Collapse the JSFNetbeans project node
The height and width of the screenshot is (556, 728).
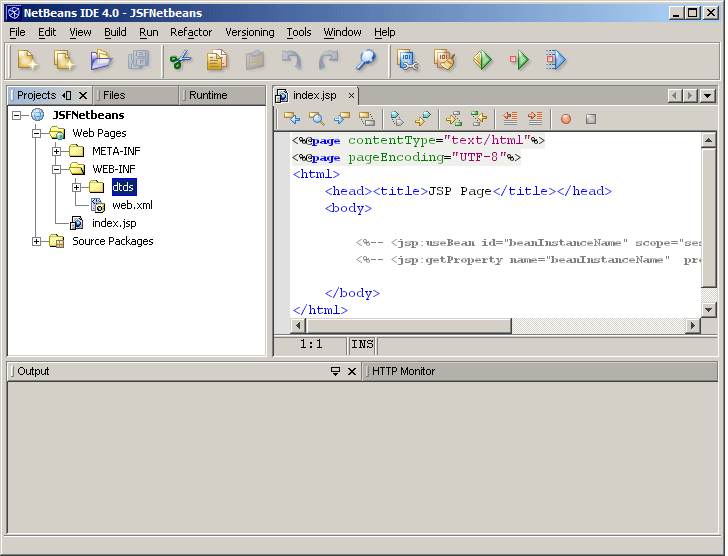(17, 115)
